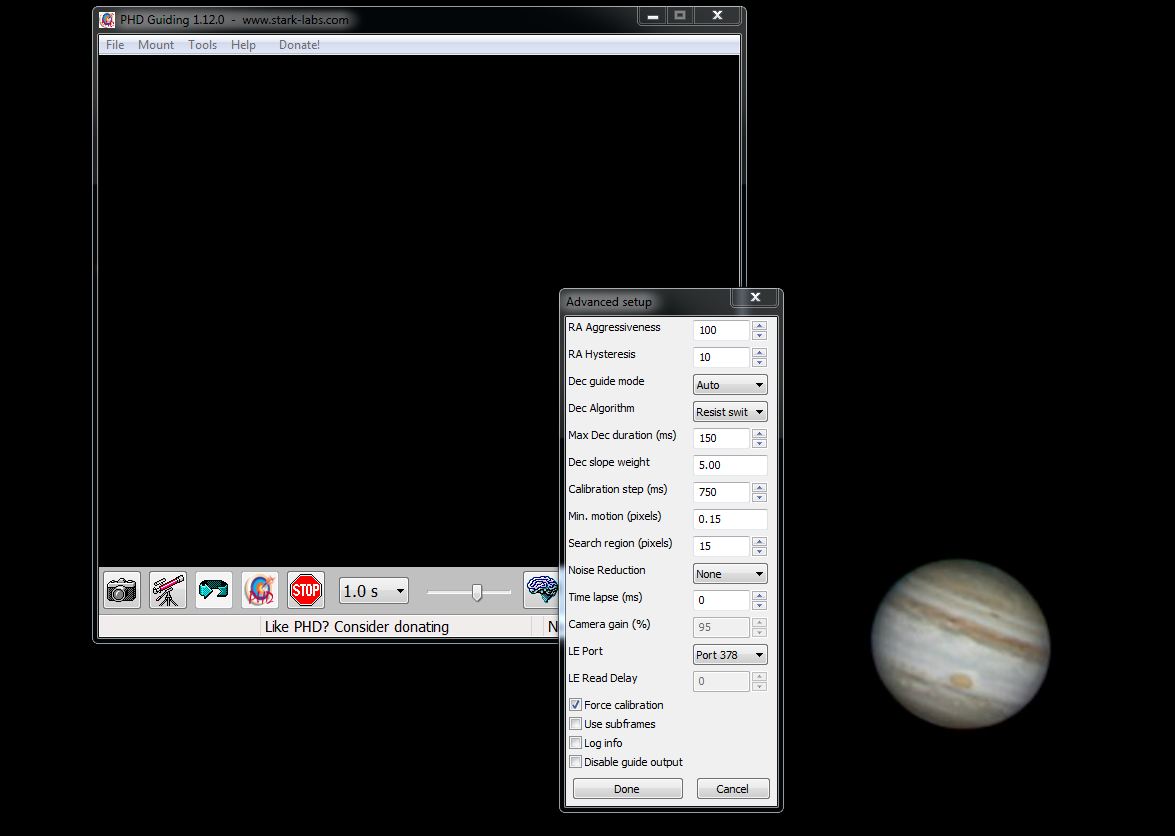Open the Tools menu
Viewport: 1175px width, 836px height.
[202, 45]
